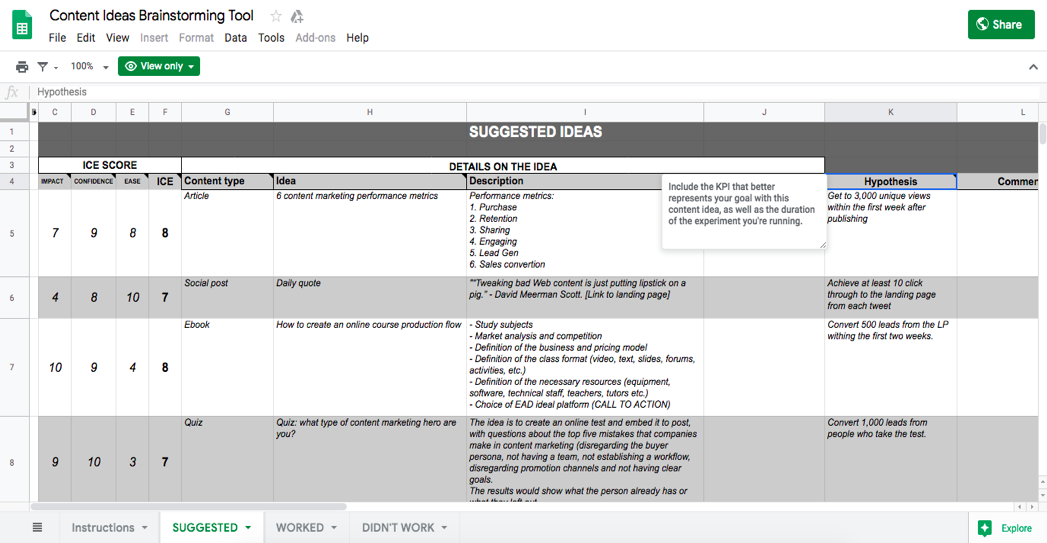Select the DETAILS ON THE IDEA cell
Viewport: 1047px width, 543px height.
[503, 166]
